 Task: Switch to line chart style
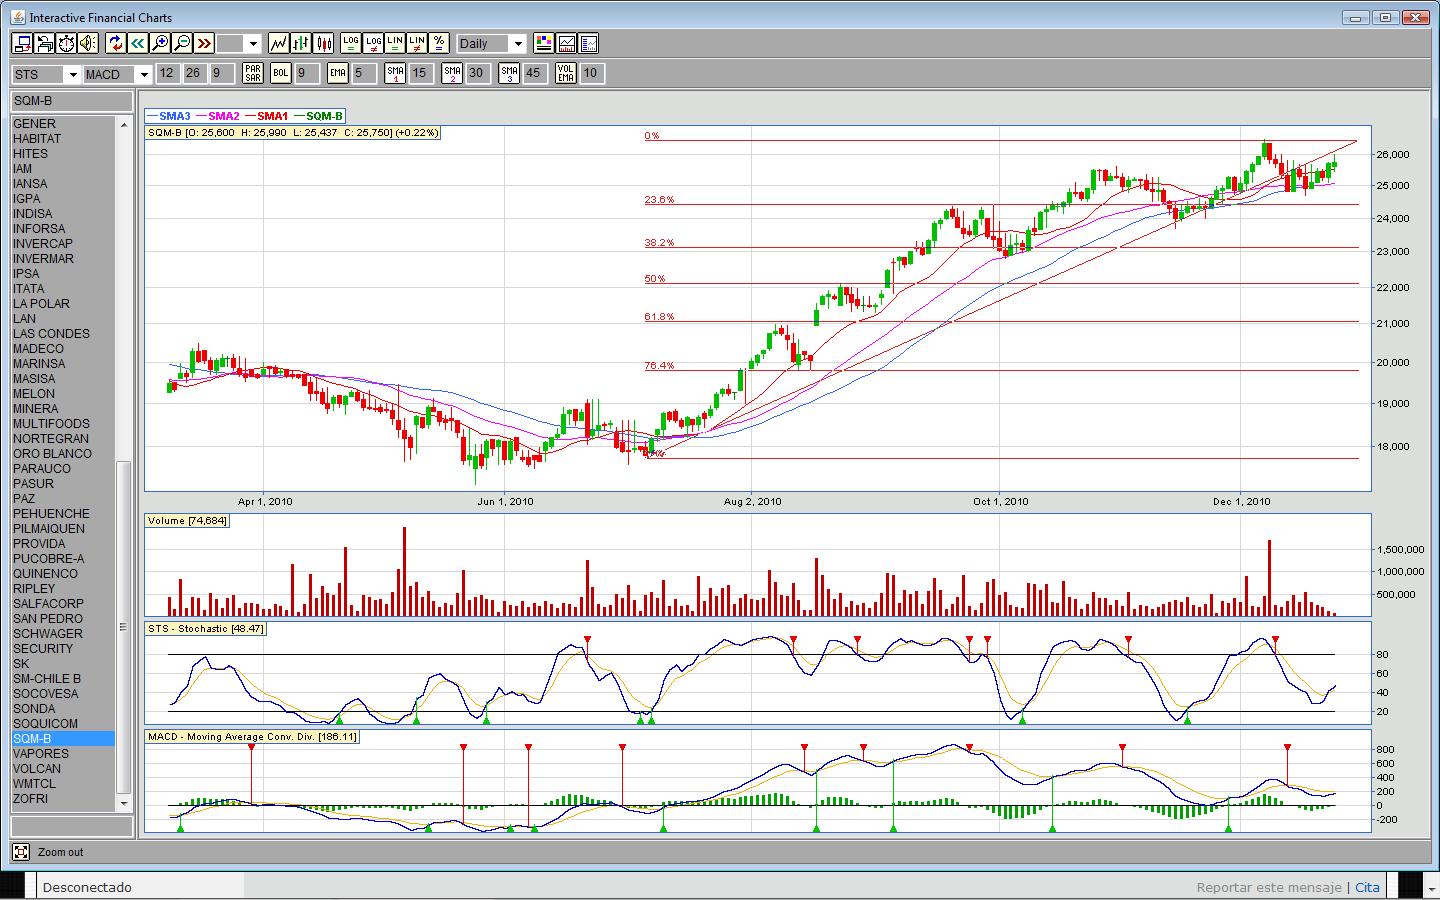click(x=278, y=43)
